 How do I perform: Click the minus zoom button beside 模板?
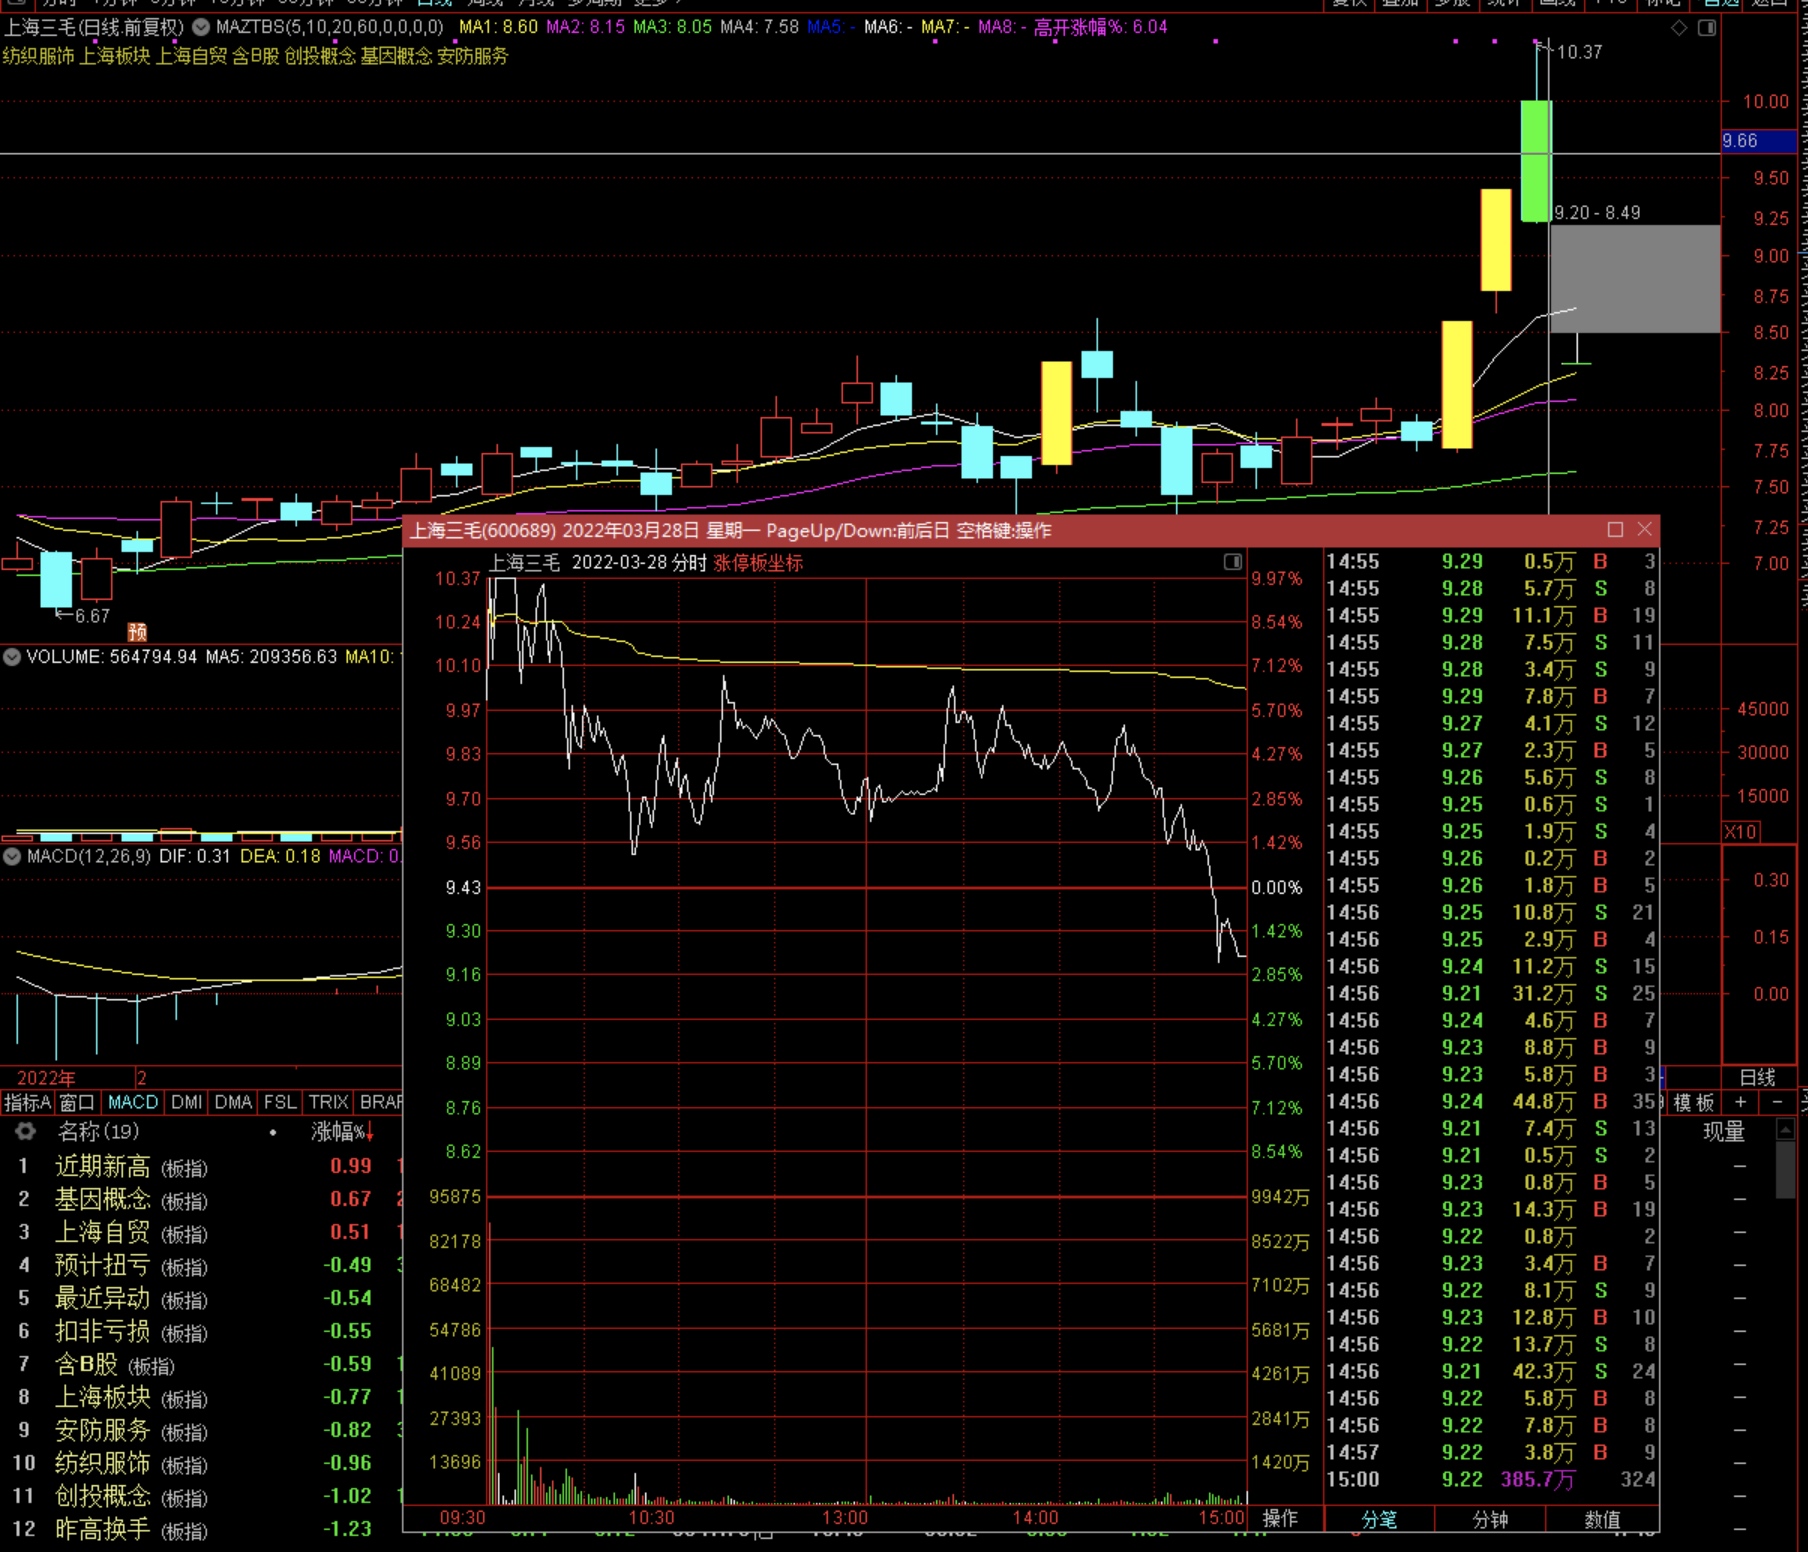point(1777,1102)
